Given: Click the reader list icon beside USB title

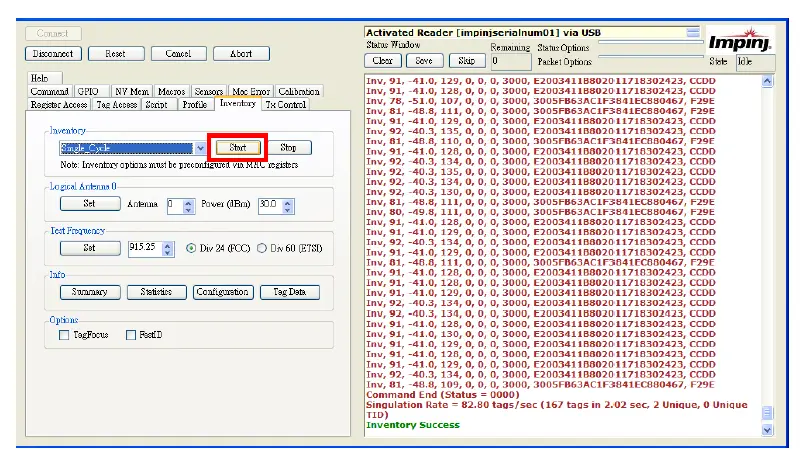Looking at the screenshot, I should tap(693, 32).
